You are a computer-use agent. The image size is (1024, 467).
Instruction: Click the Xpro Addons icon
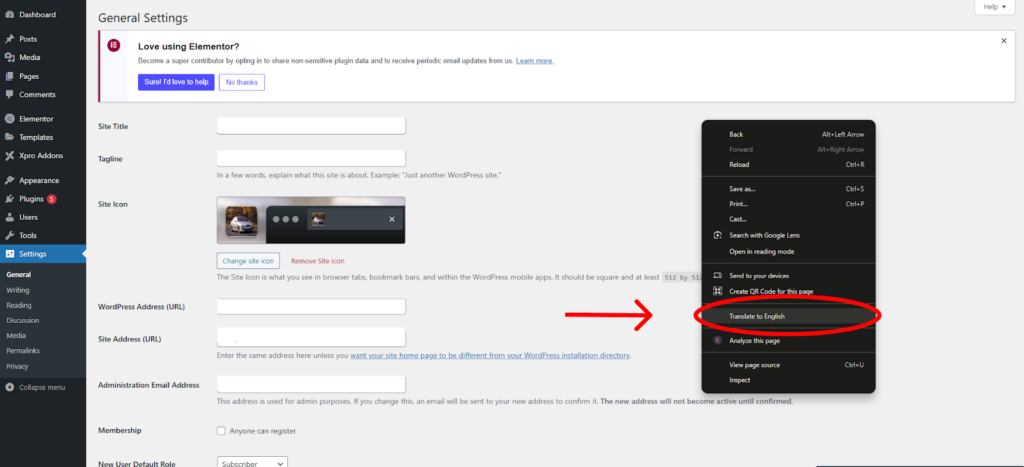pos(10,156)
